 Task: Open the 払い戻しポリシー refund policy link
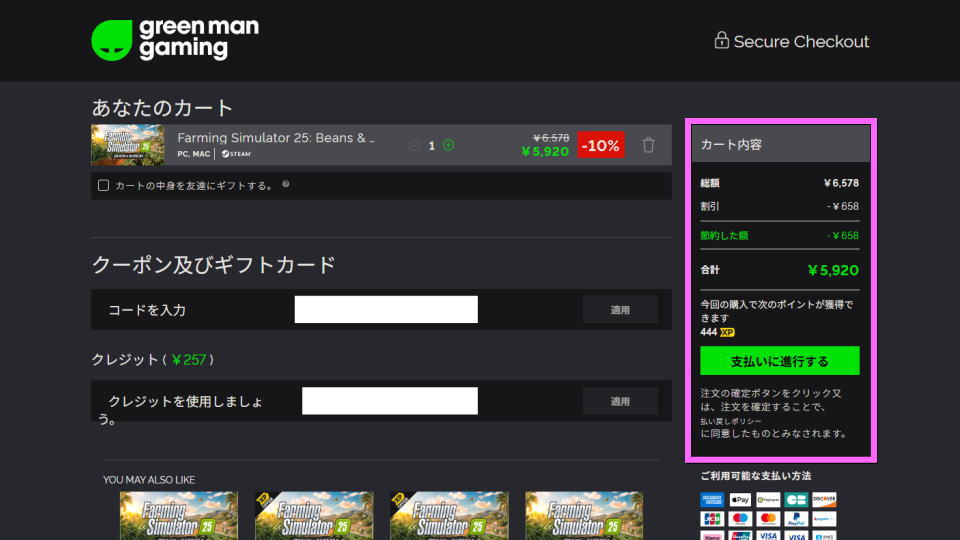pyautogui.click(x=731, y=421)
